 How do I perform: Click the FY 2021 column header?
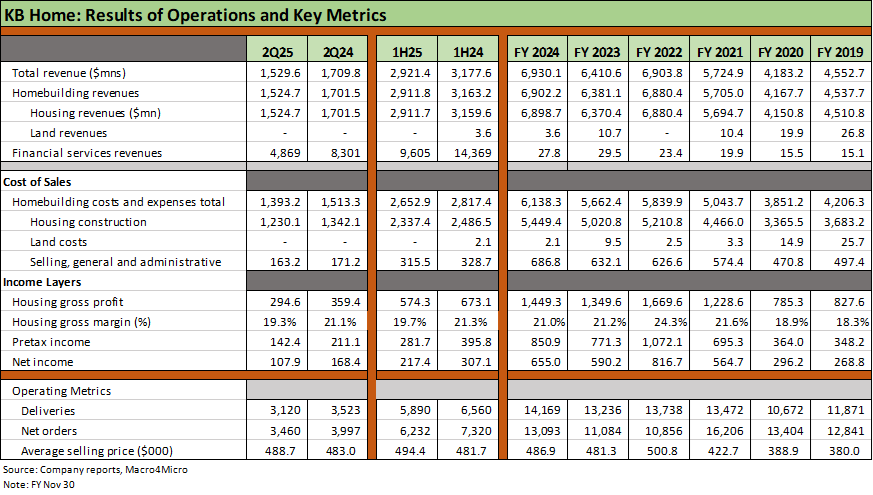tap(720, 52)
